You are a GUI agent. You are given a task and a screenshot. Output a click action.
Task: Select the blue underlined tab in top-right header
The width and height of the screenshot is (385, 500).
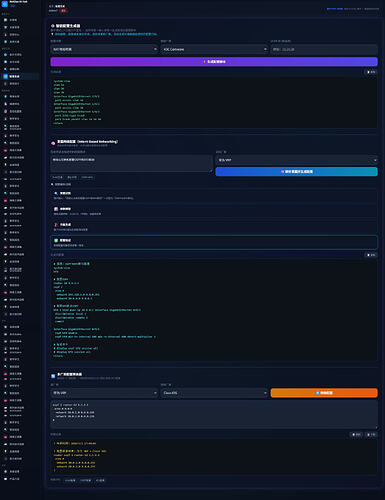[x=335, y=9]
